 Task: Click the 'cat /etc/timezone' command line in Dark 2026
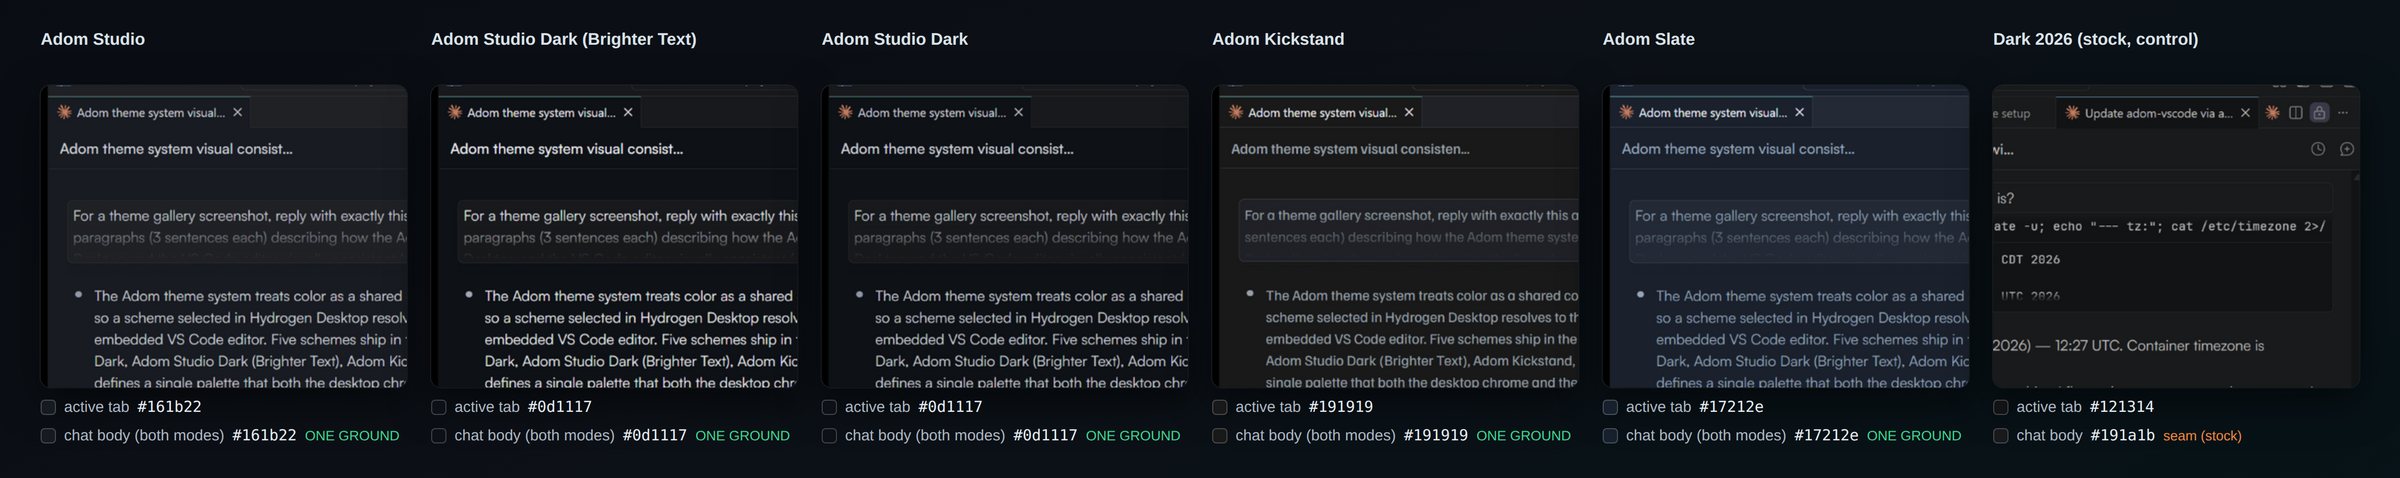pyautogui.click(x=2160, y=227)
